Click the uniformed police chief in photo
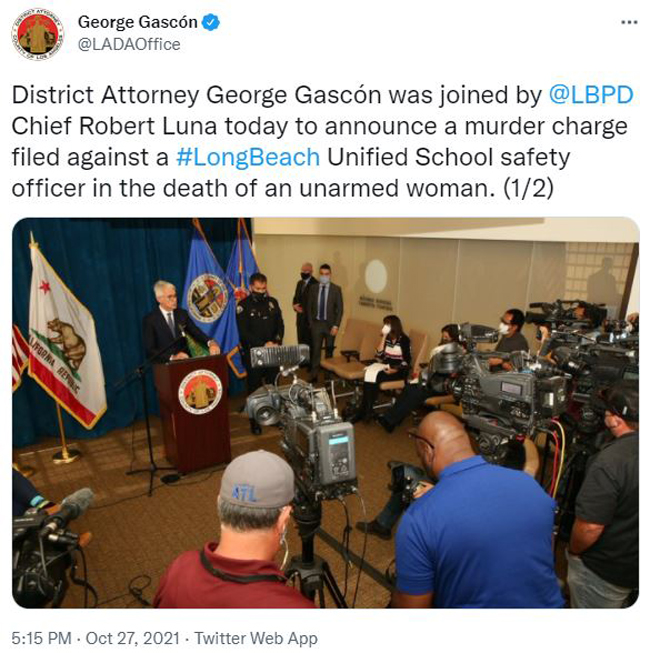This screenshot has width=650, height=653. tap(259, 329)
